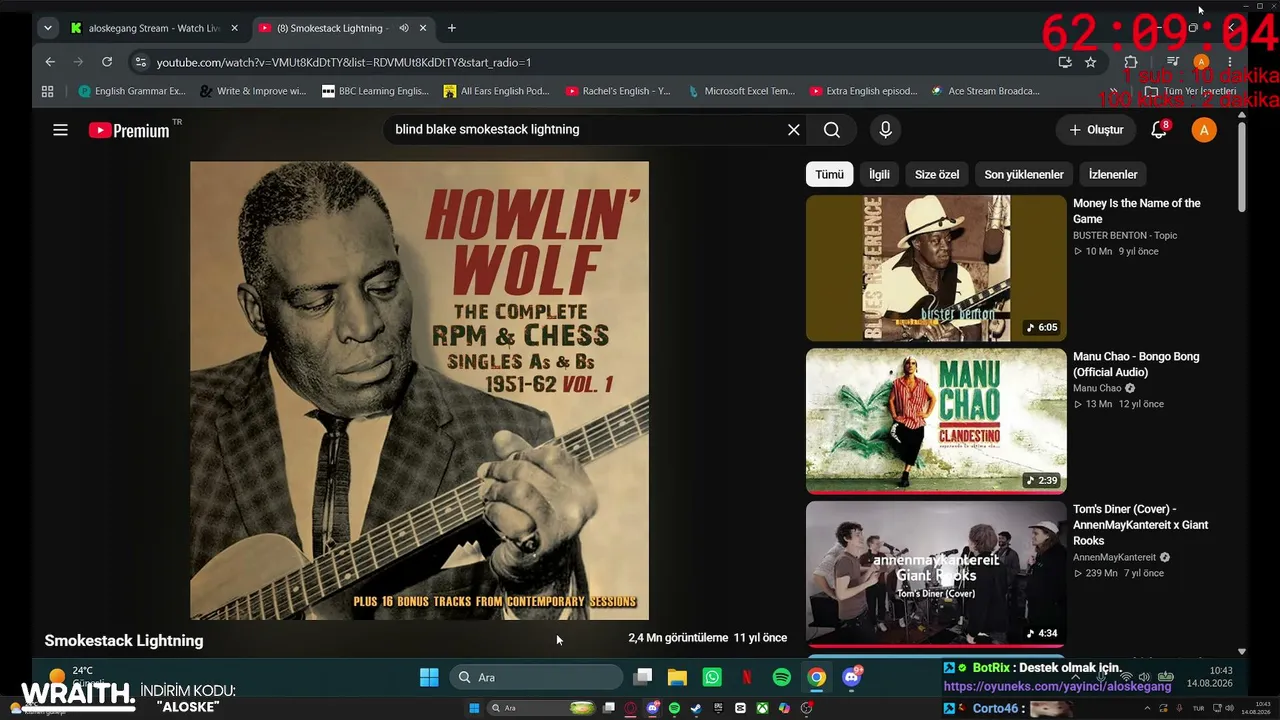Open WhatsApp from taskbar
The width and height of the screenshot is (1280, 720).
pyautogui.click(x=712, y=678)
